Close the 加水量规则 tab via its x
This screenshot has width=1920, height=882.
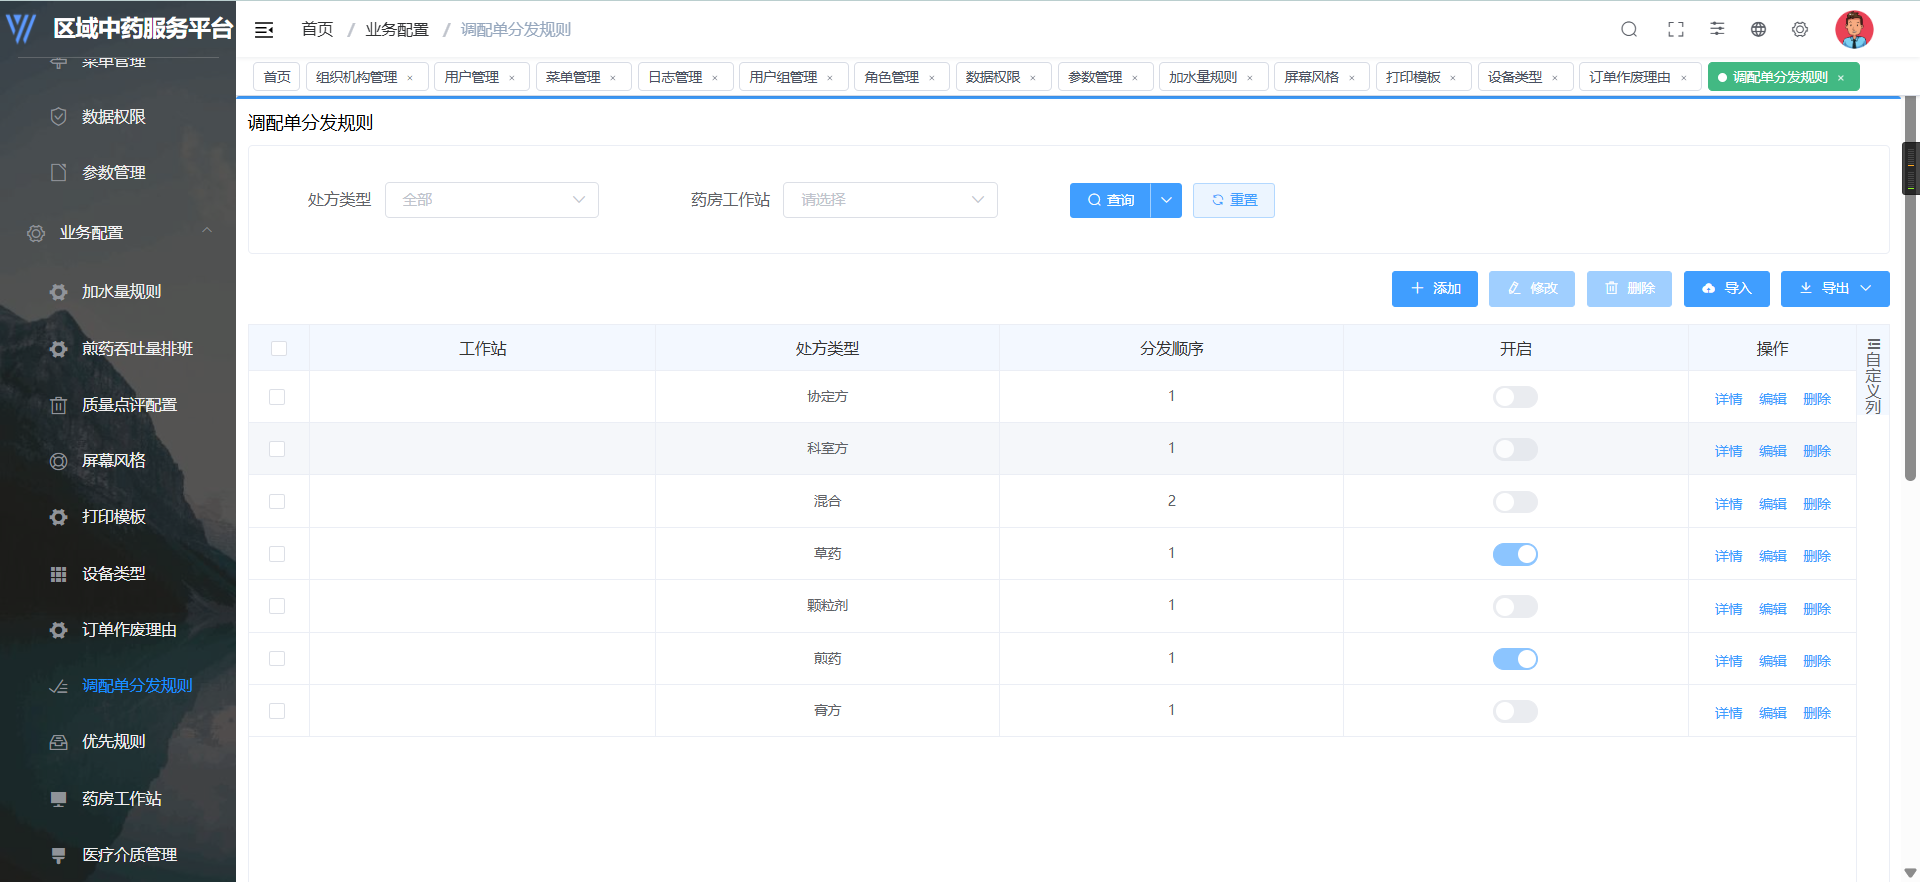[x=1250, y=78]
